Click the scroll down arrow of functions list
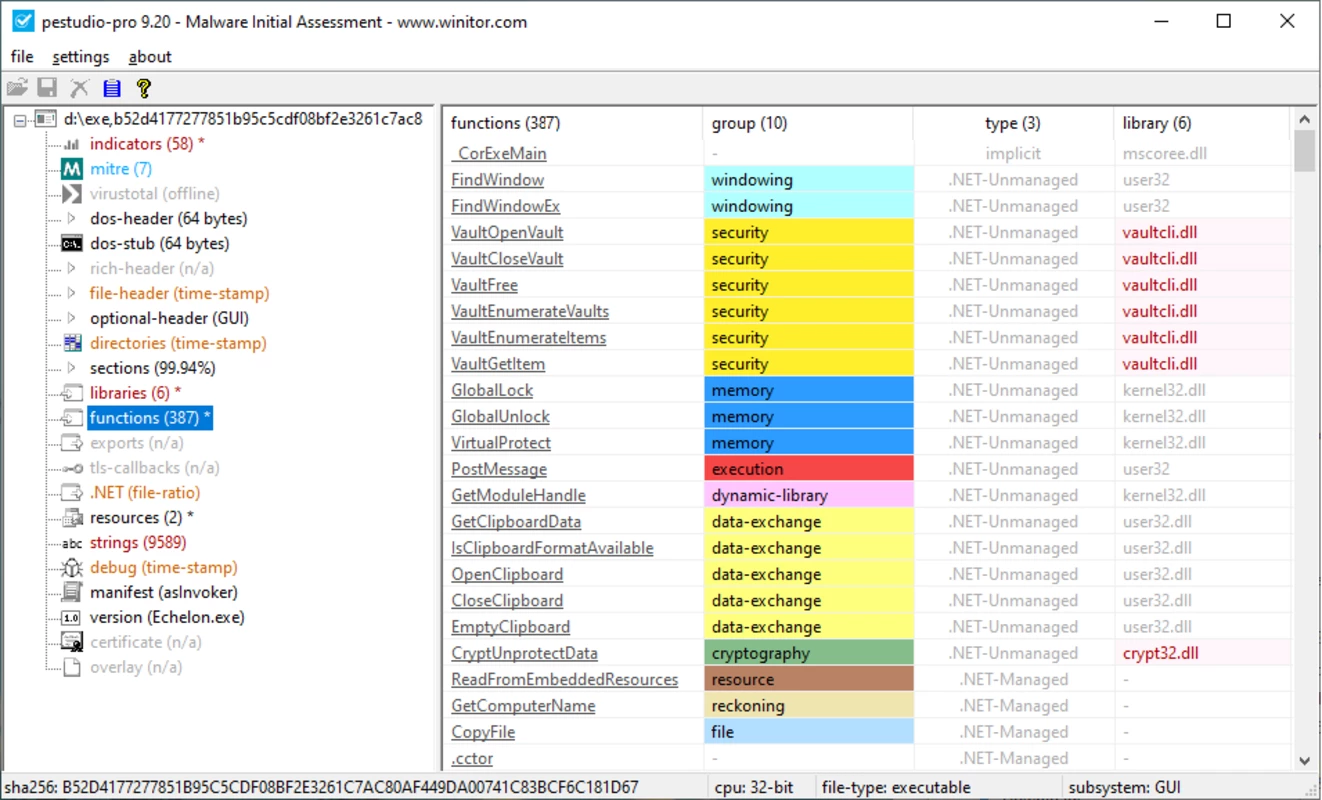Screen dimensions: 1322x800 tap(1304, 761)
